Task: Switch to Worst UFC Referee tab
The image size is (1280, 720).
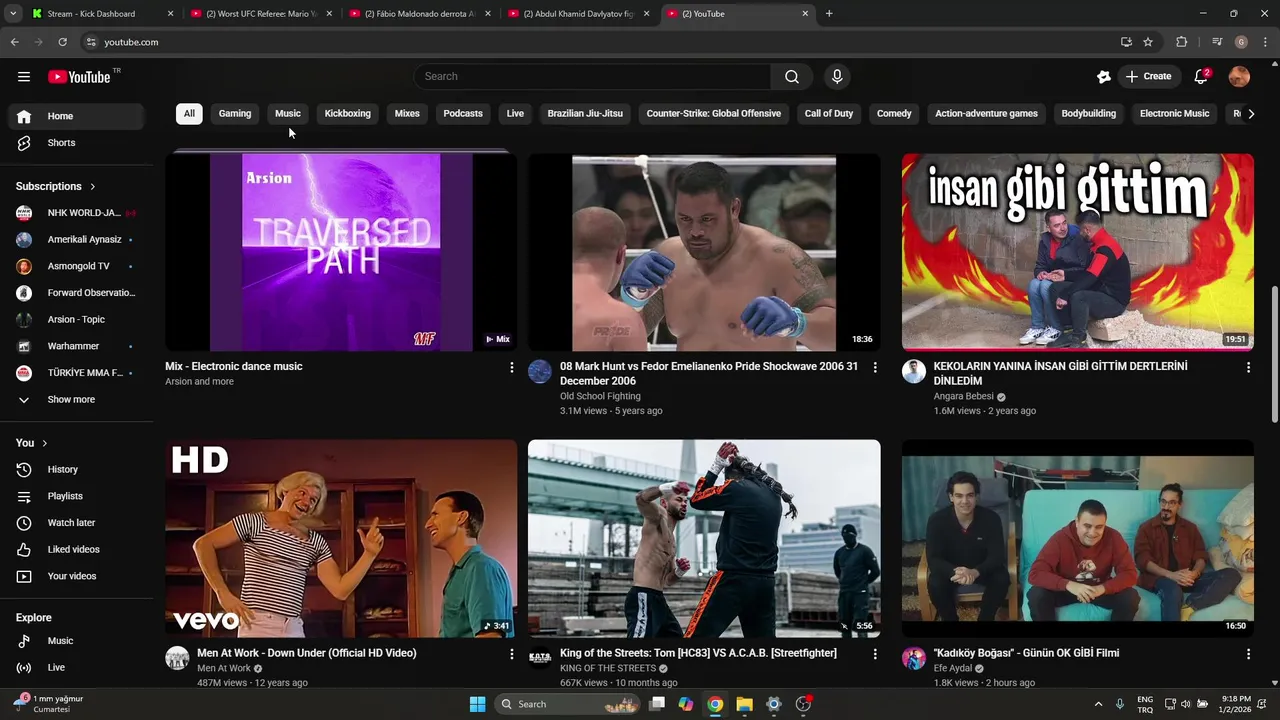Action: [x=261, y=14]
